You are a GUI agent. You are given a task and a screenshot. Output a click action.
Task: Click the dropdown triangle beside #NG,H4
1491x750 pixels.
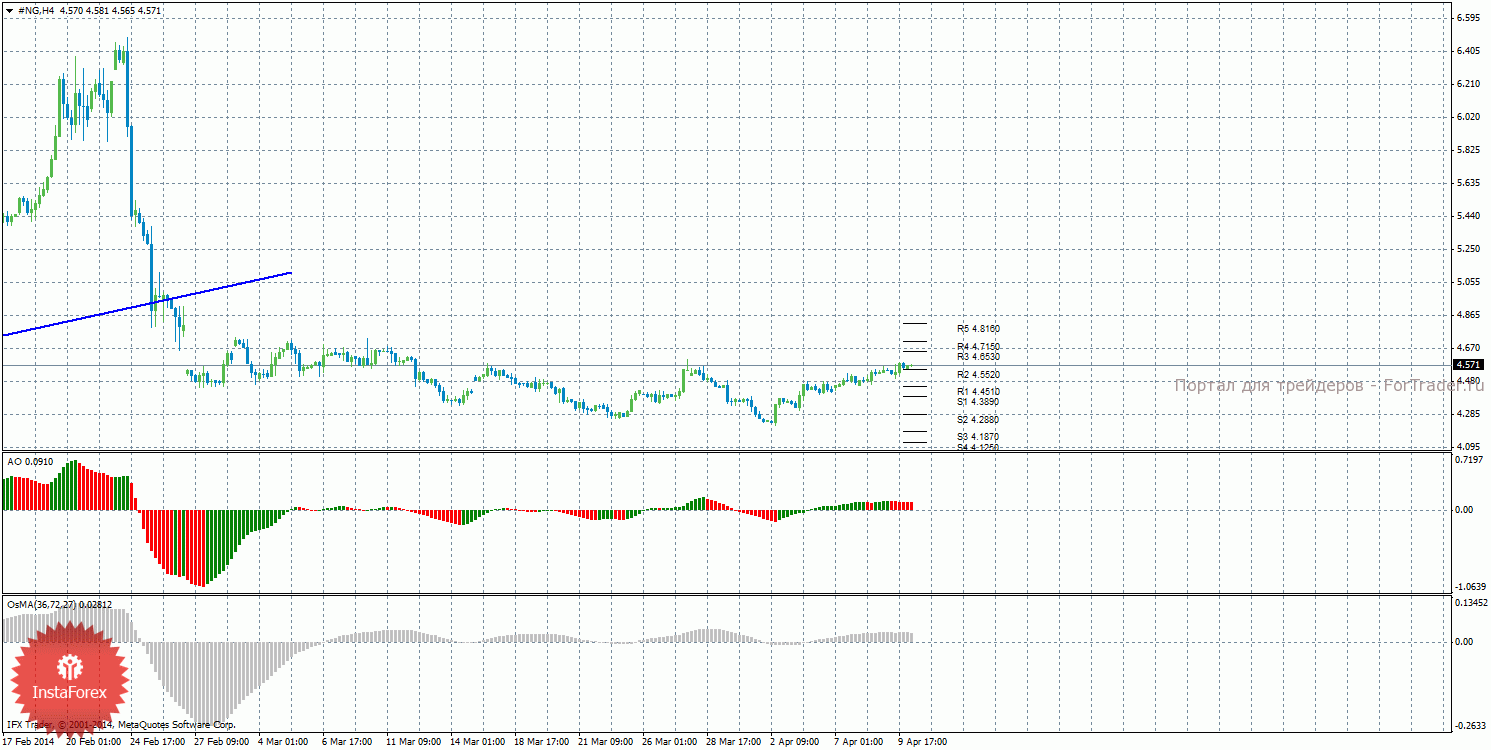click(x=9, y=10)
